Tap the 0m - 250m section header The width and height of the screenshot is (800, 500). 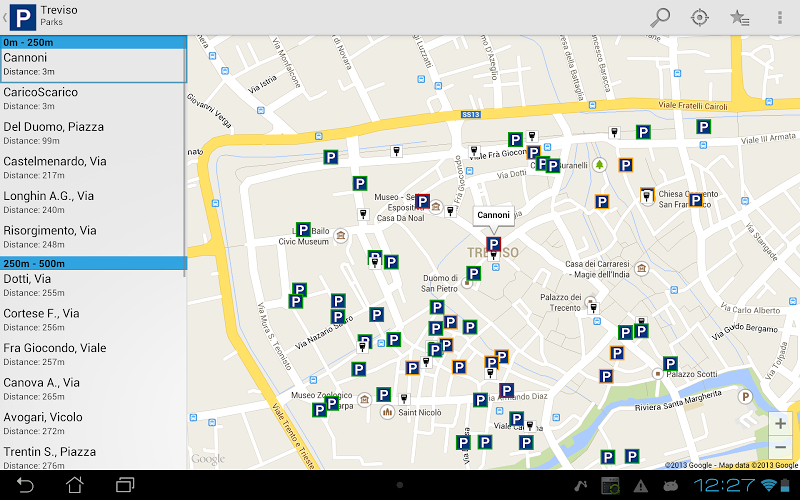coord(93,42)
